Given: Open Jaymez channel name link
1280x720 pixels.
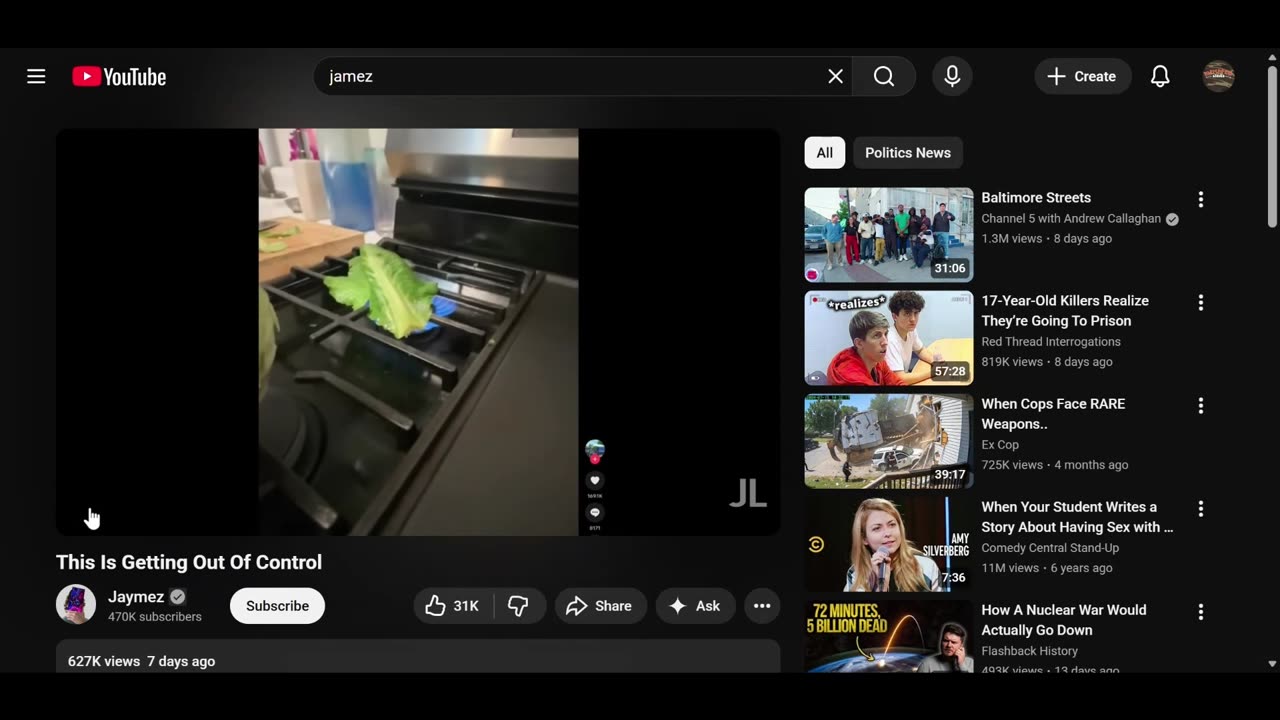Looking at the screenshot, I should pos(136,597).
